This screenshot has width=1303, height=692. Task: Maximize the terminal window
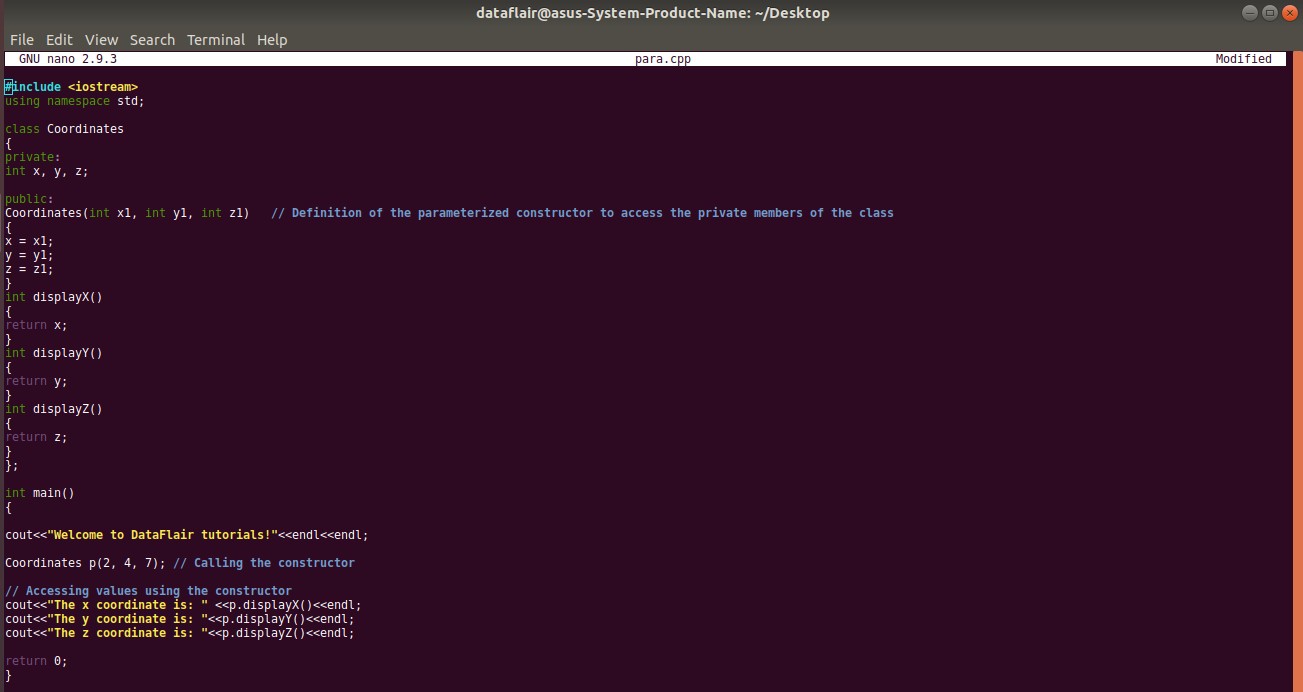click(x=1268, y=12)
